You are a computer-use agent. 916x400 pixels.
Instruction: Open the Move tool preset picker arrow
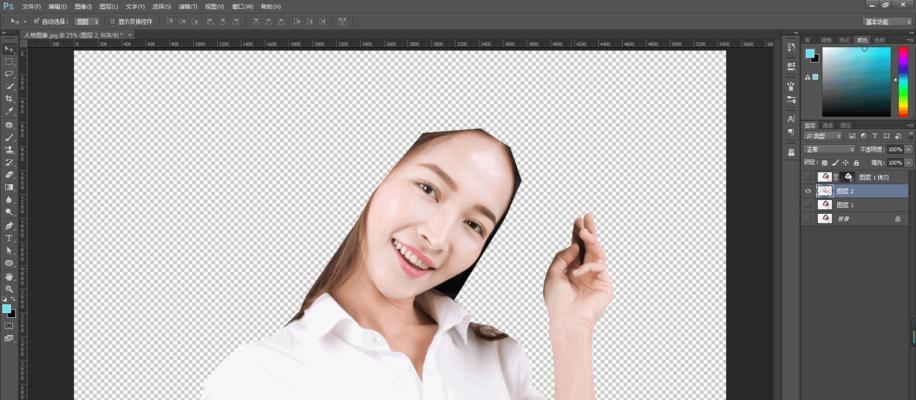pyautogui.click(x=25, y=22)
